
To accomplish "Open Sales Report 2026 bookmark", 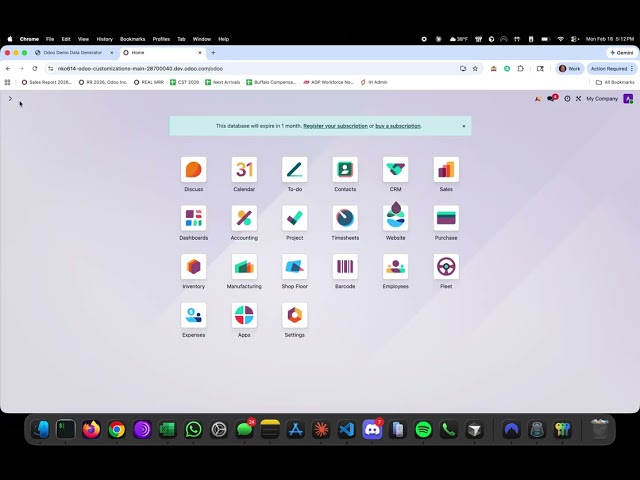I will coord(47,82).
